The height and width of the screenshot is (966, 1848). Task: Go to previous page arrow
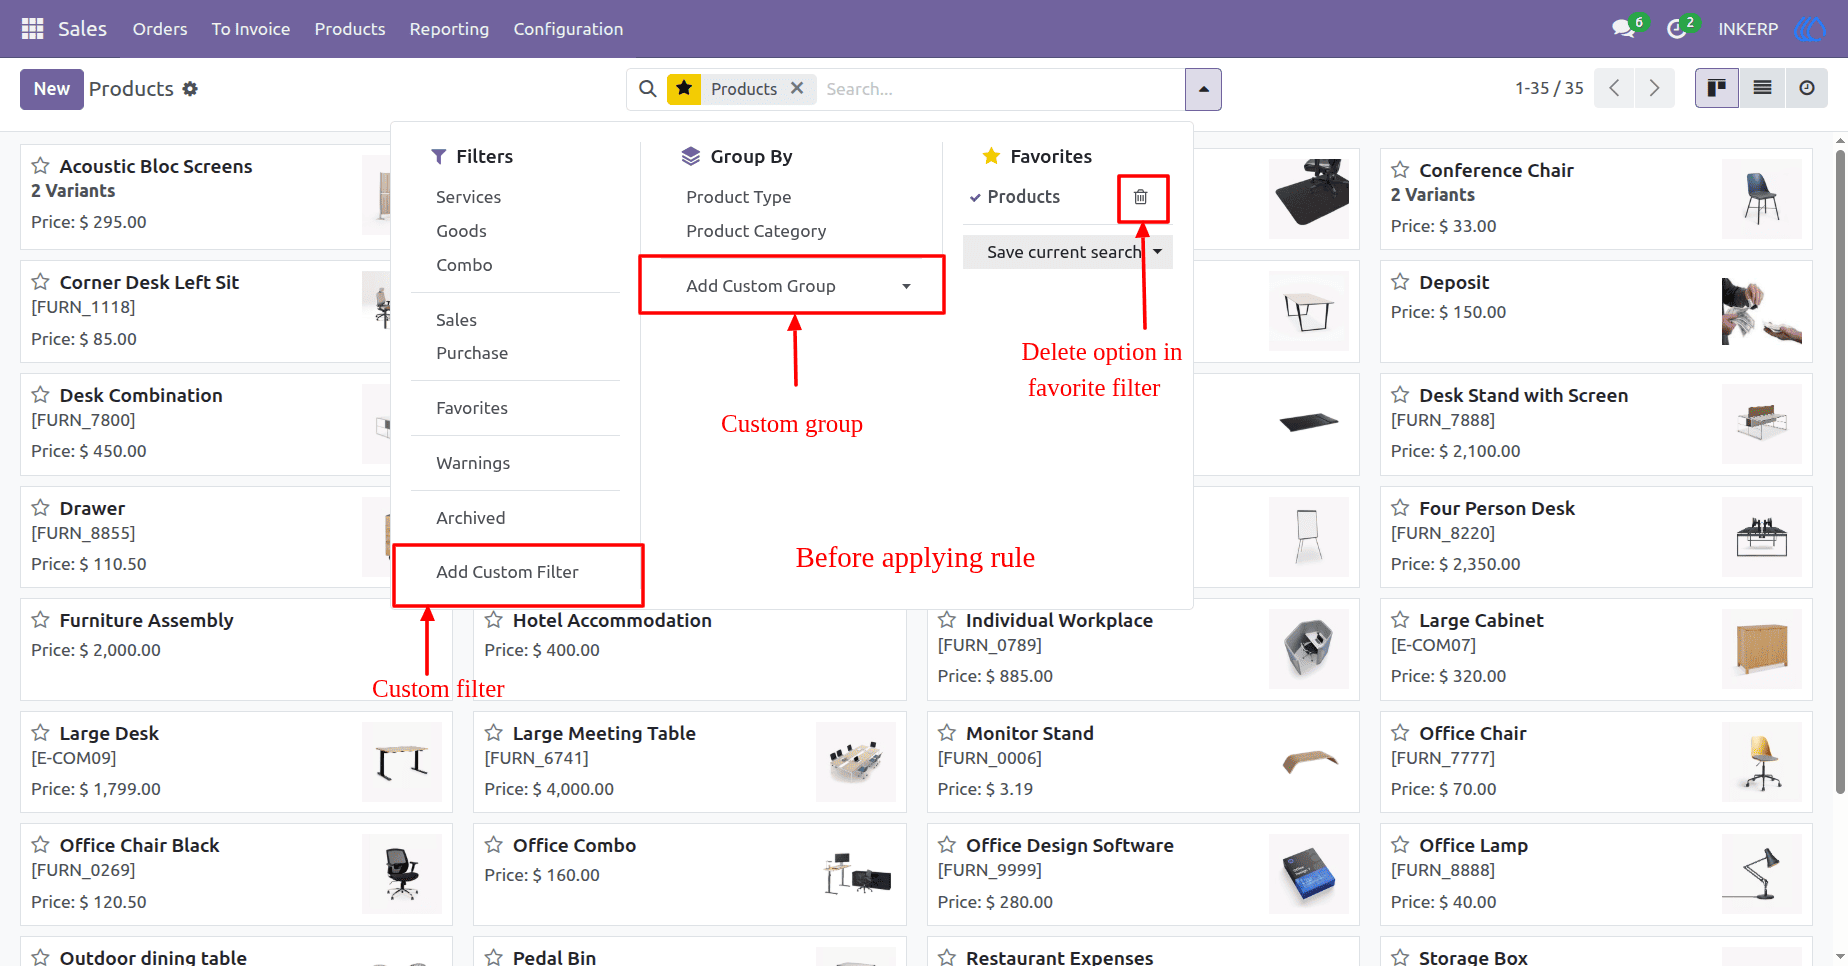[1614, 88]
